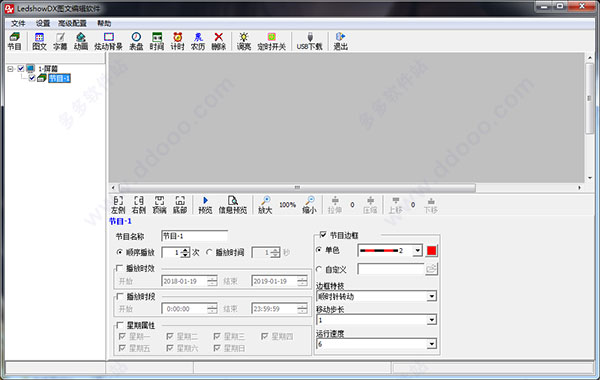Open the 定时开关 timed switch tool
Image resolution: width=600 pixels, height=380 pixels.
(x=271, y=41)
